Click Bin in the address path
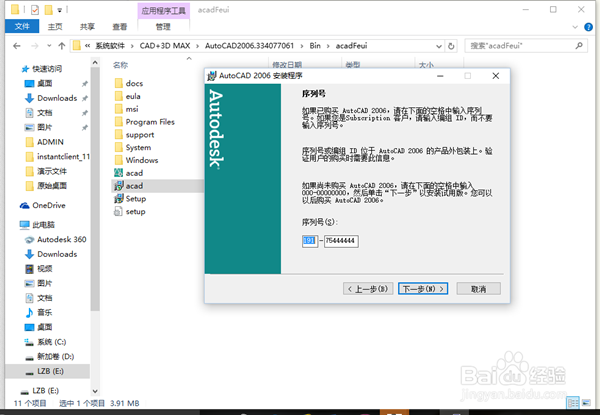The image size is (600, 415). [x=315, y=46]
